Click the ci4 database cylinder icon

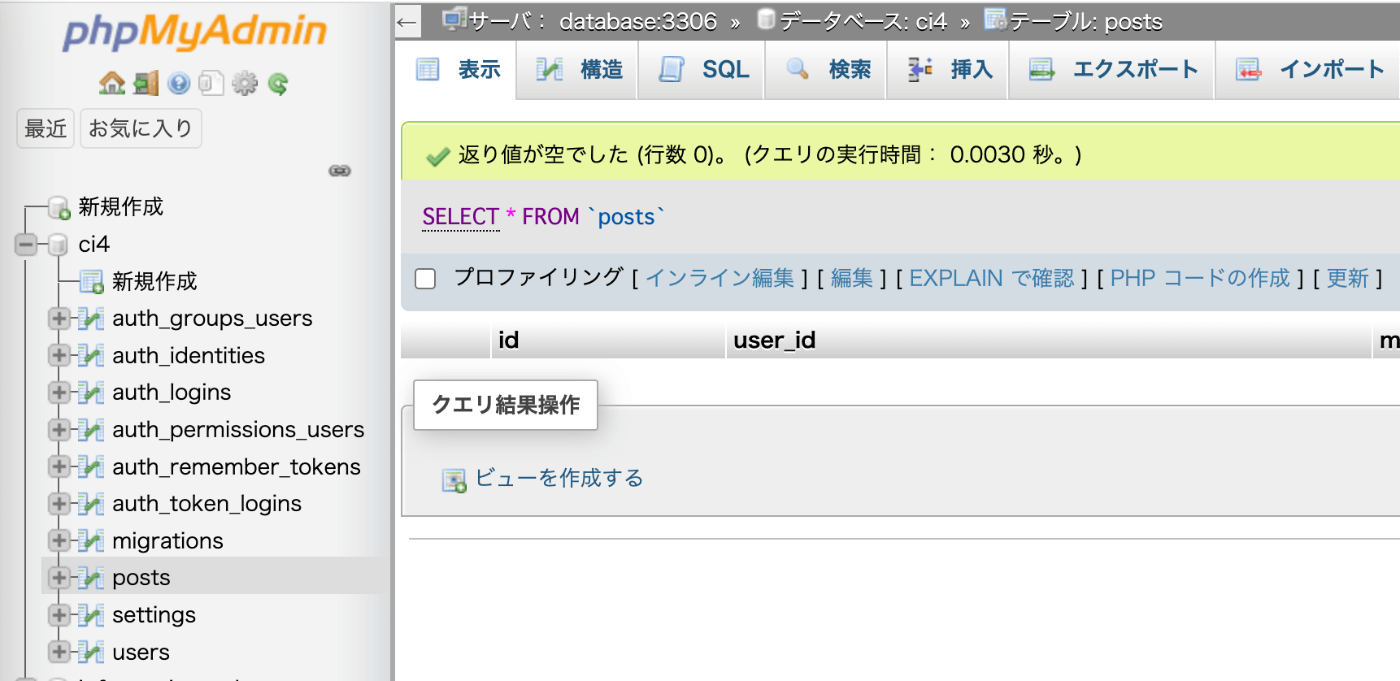(58, 244)
